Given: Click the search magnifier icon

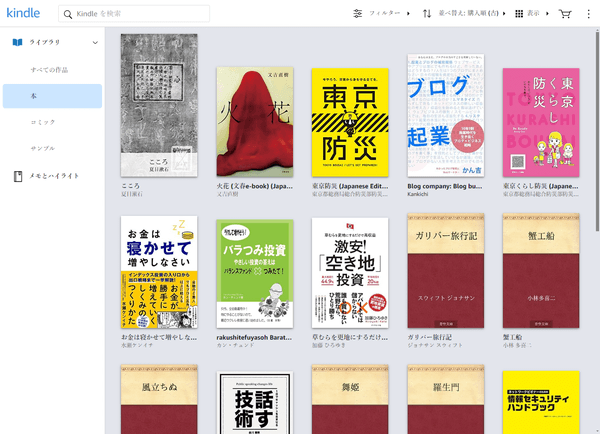Looking at the screenshot, I should 67,14.
